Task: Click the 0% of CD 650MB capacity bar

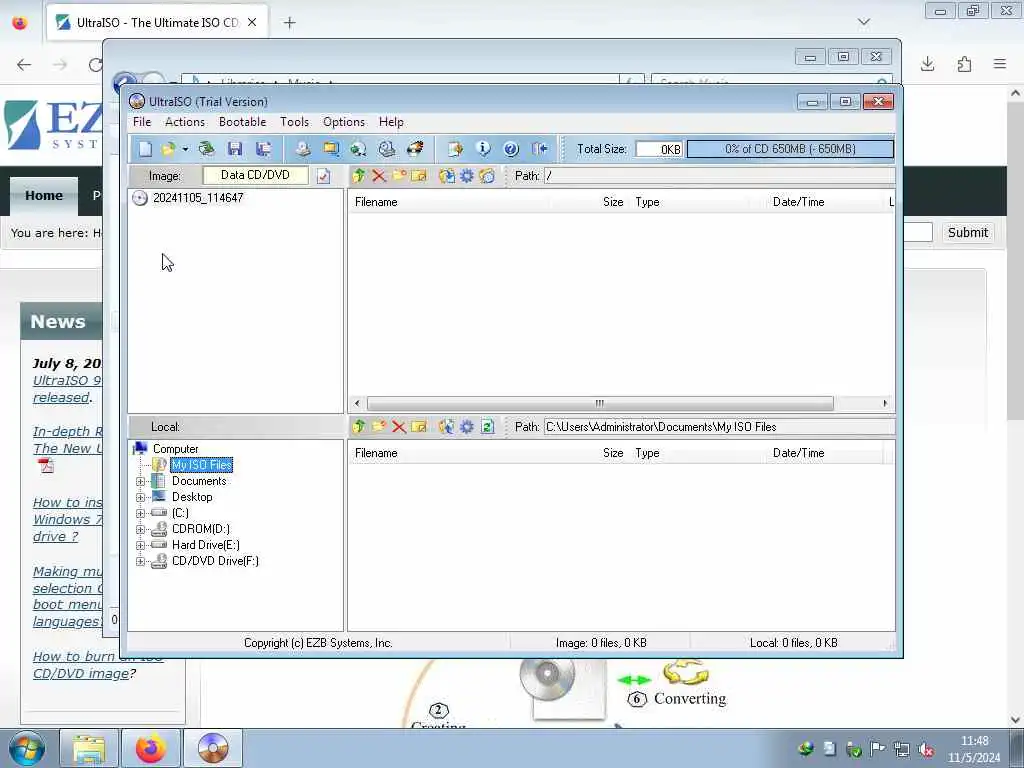Action: 790,149
